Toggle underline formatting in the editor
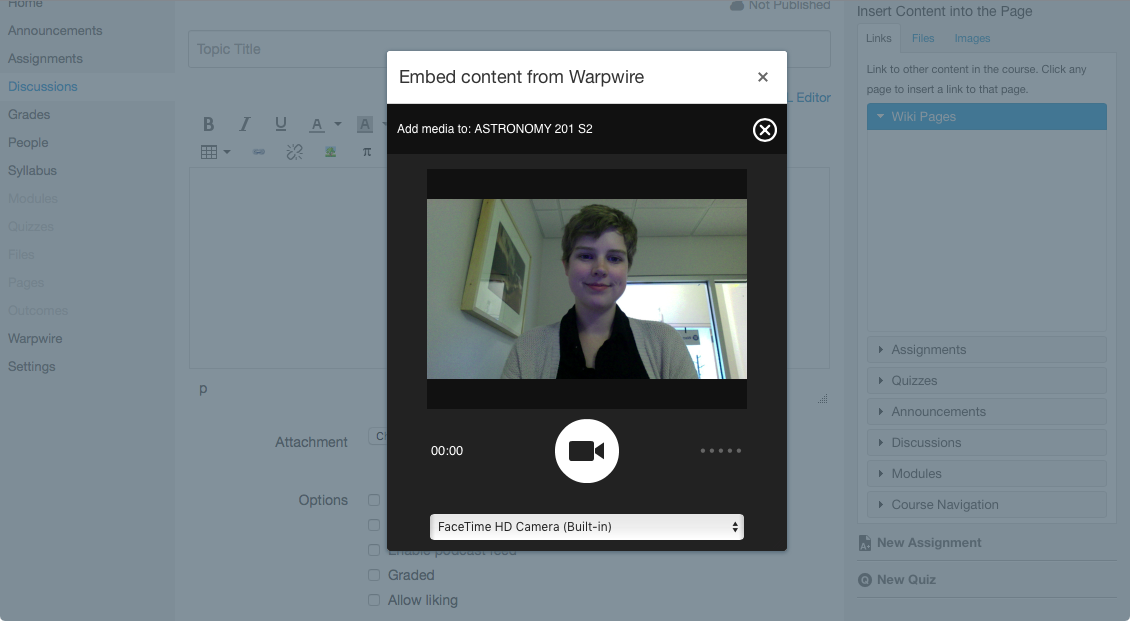The height and width of the screenshot is (621, 1130). pyautogui.click(x=281, y=124)
